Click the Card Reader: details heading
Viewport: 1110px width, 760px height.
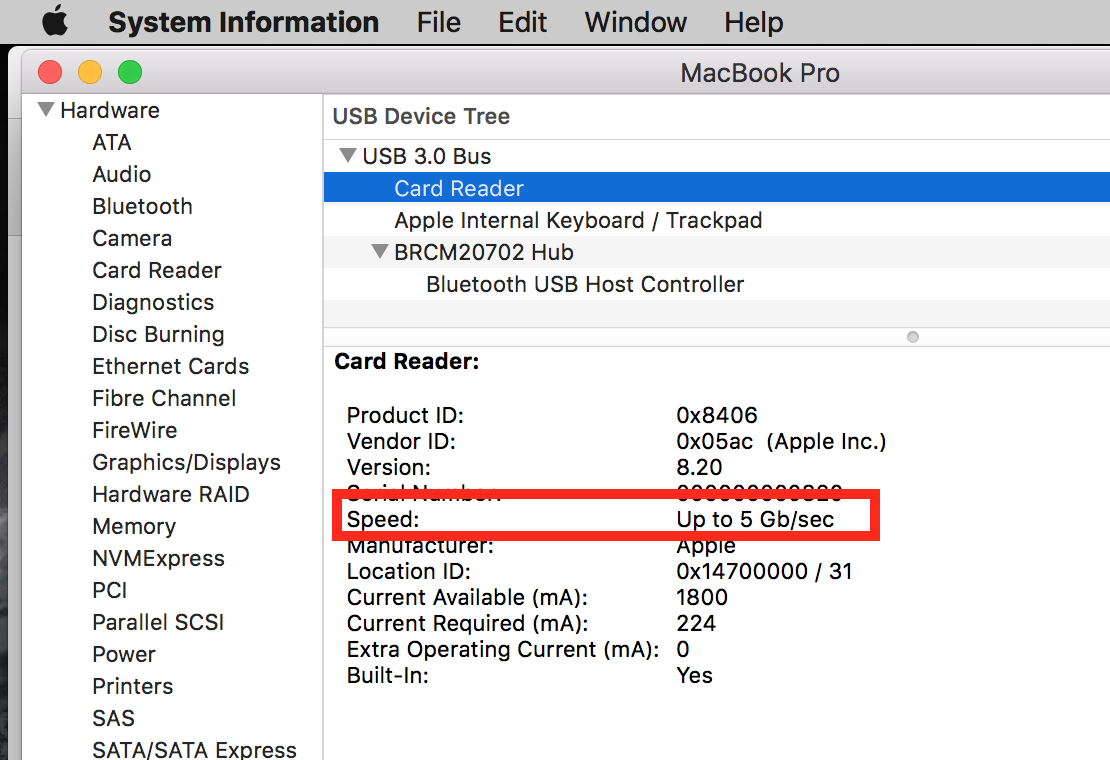(x=406, y=361)
